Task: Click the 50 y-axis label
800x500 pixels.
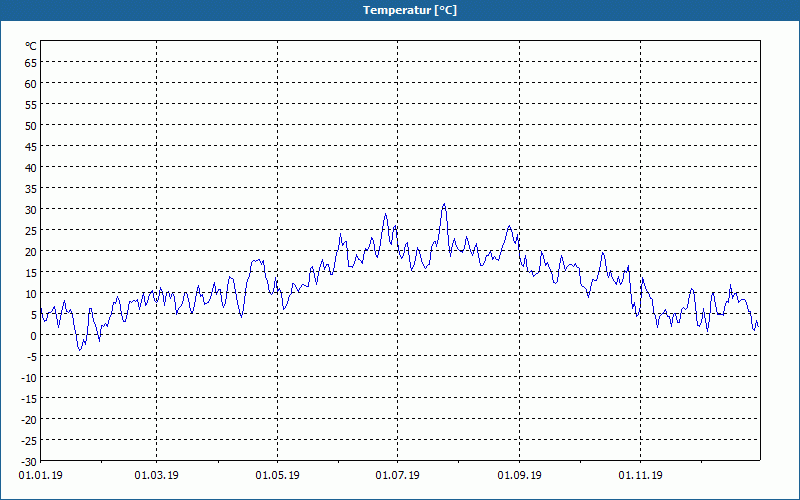Action: 31,126
